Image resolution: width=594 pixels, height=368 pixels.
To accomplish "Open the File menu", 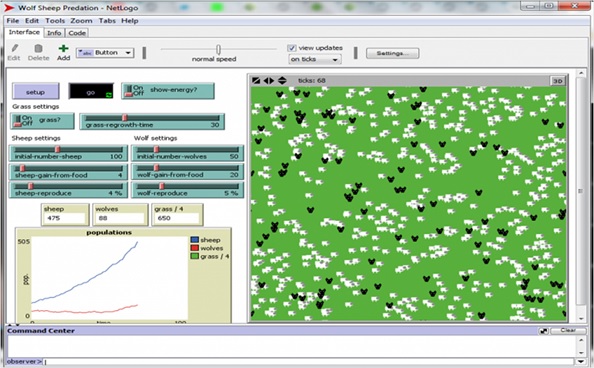I will click(13, 21).
